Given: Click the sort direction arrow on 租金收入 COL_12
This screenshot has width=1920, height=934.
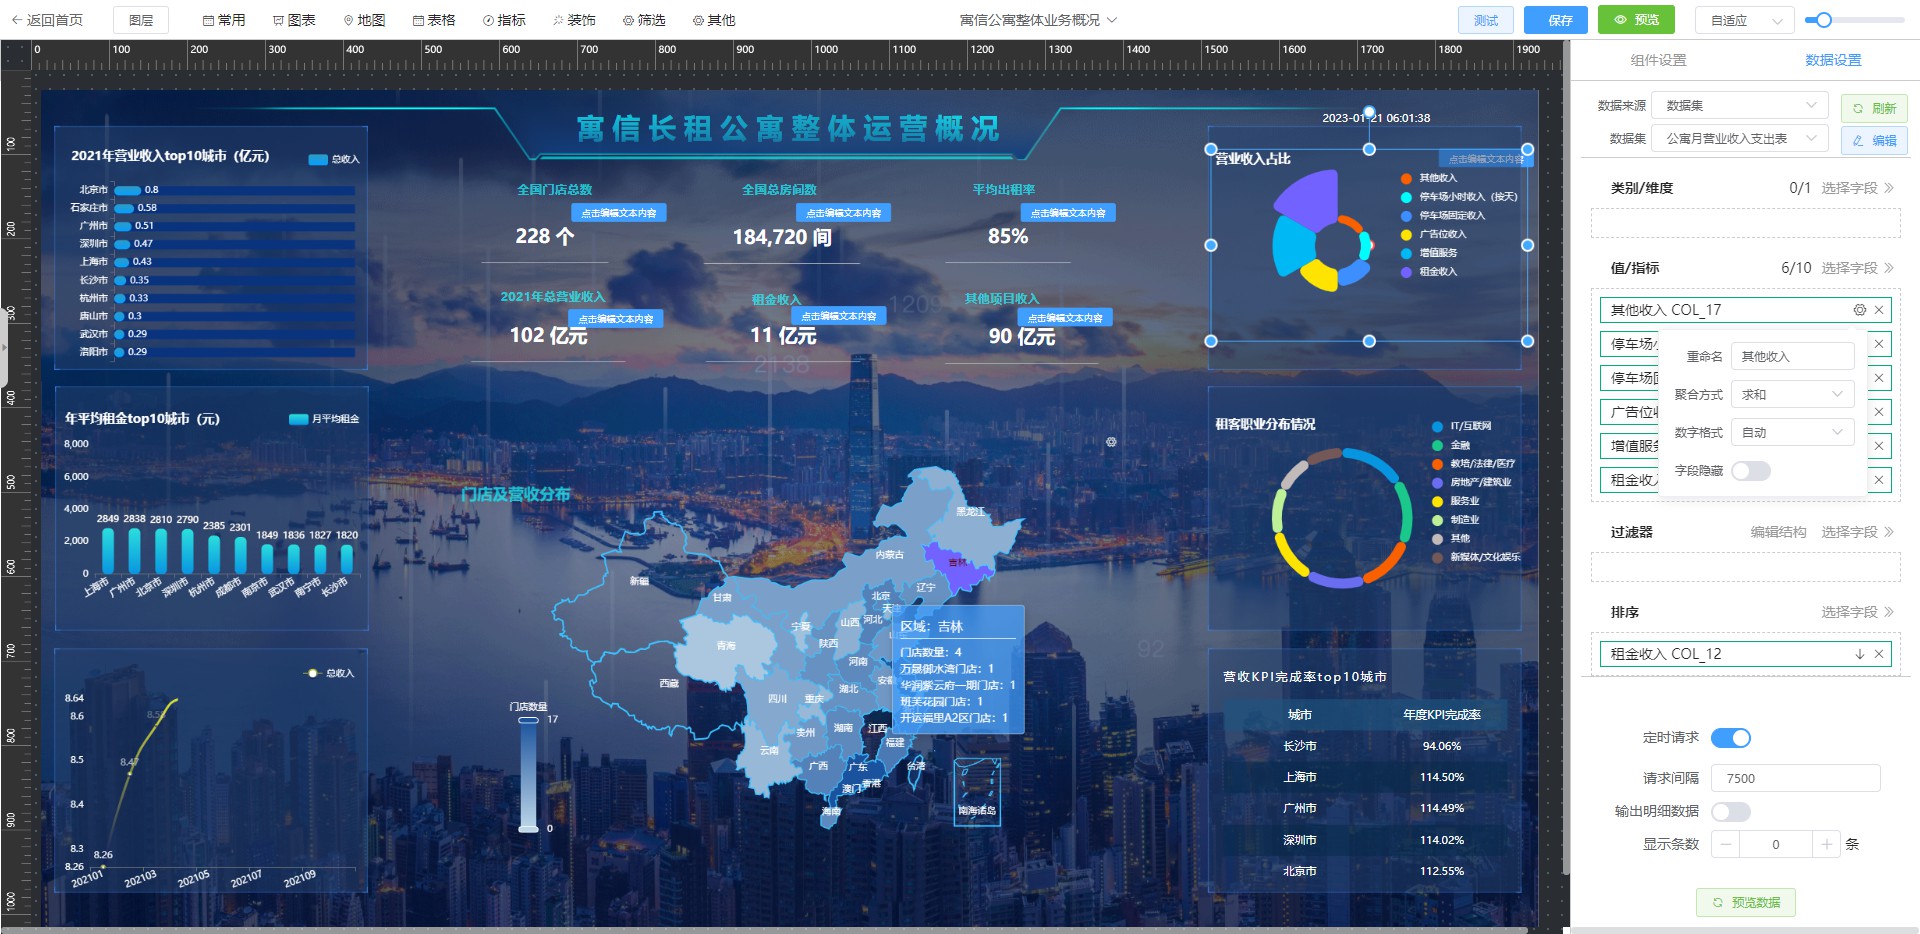Looking at the screenshot, I should (1860, 654).
